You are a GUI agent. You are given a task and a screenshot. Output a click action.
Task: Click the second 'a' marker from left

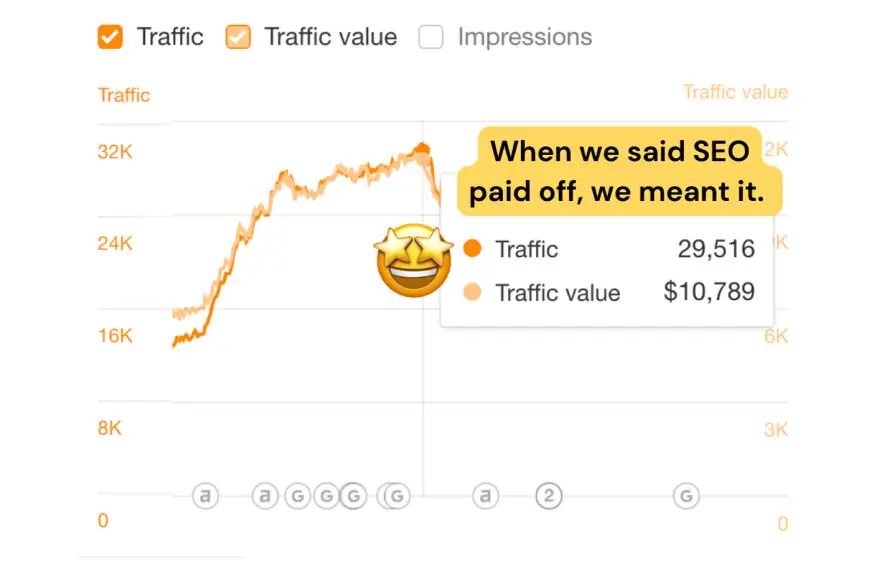click(x=265, y=495)
